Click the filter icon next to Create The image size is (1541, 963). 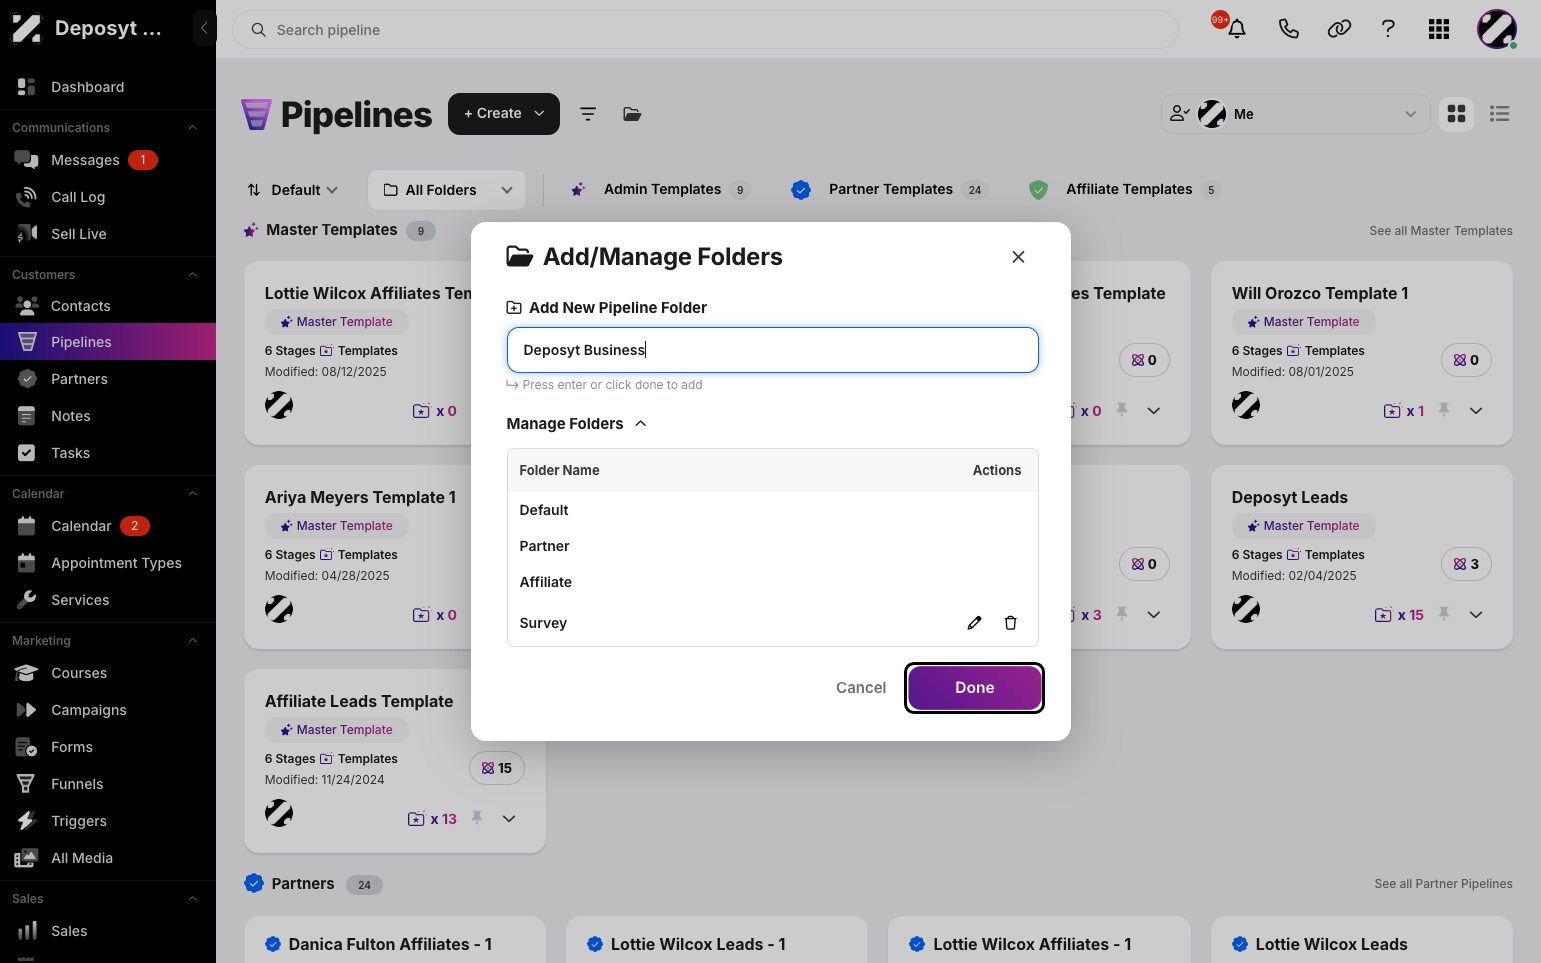click(588, 114)
